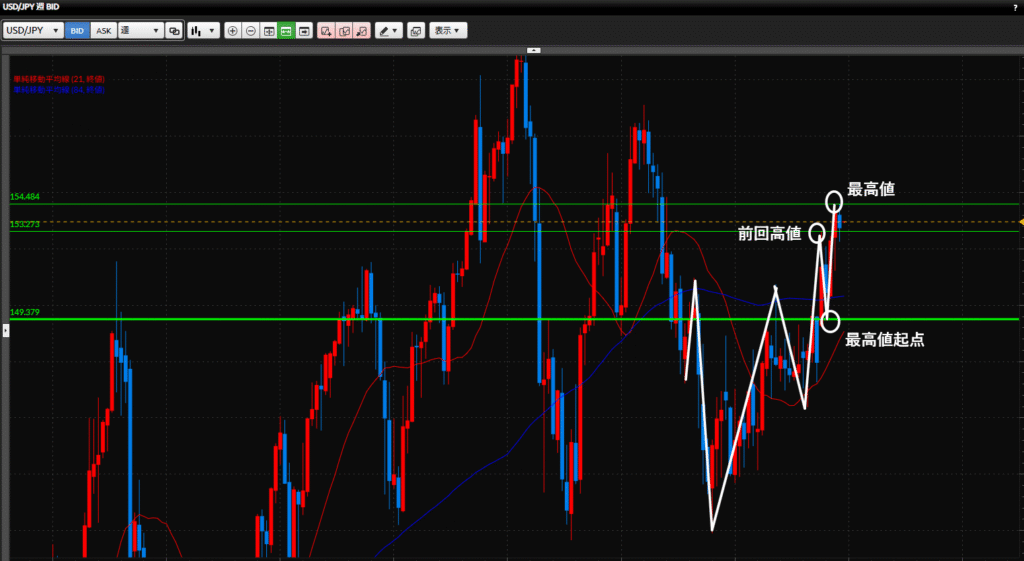Open the timeframe (週) dropdown
Viewport: 1024px width, 561px height.
(x=140, y=31)
